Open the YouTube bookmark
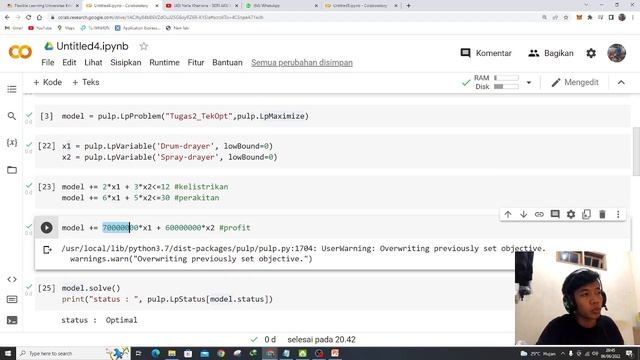The width and height of the screenshot is (640, 360). [x=40, y=28]
